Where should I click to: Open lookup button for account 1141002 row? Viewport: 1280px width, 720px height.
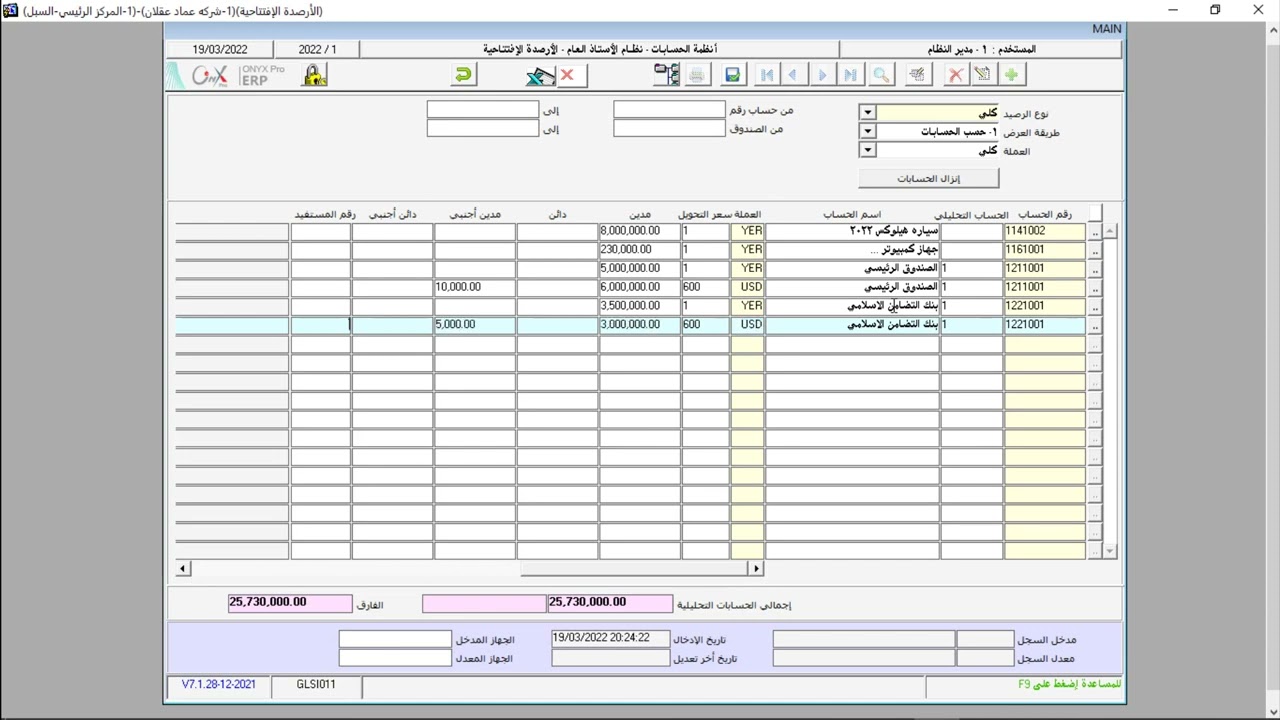(1095, 231)
